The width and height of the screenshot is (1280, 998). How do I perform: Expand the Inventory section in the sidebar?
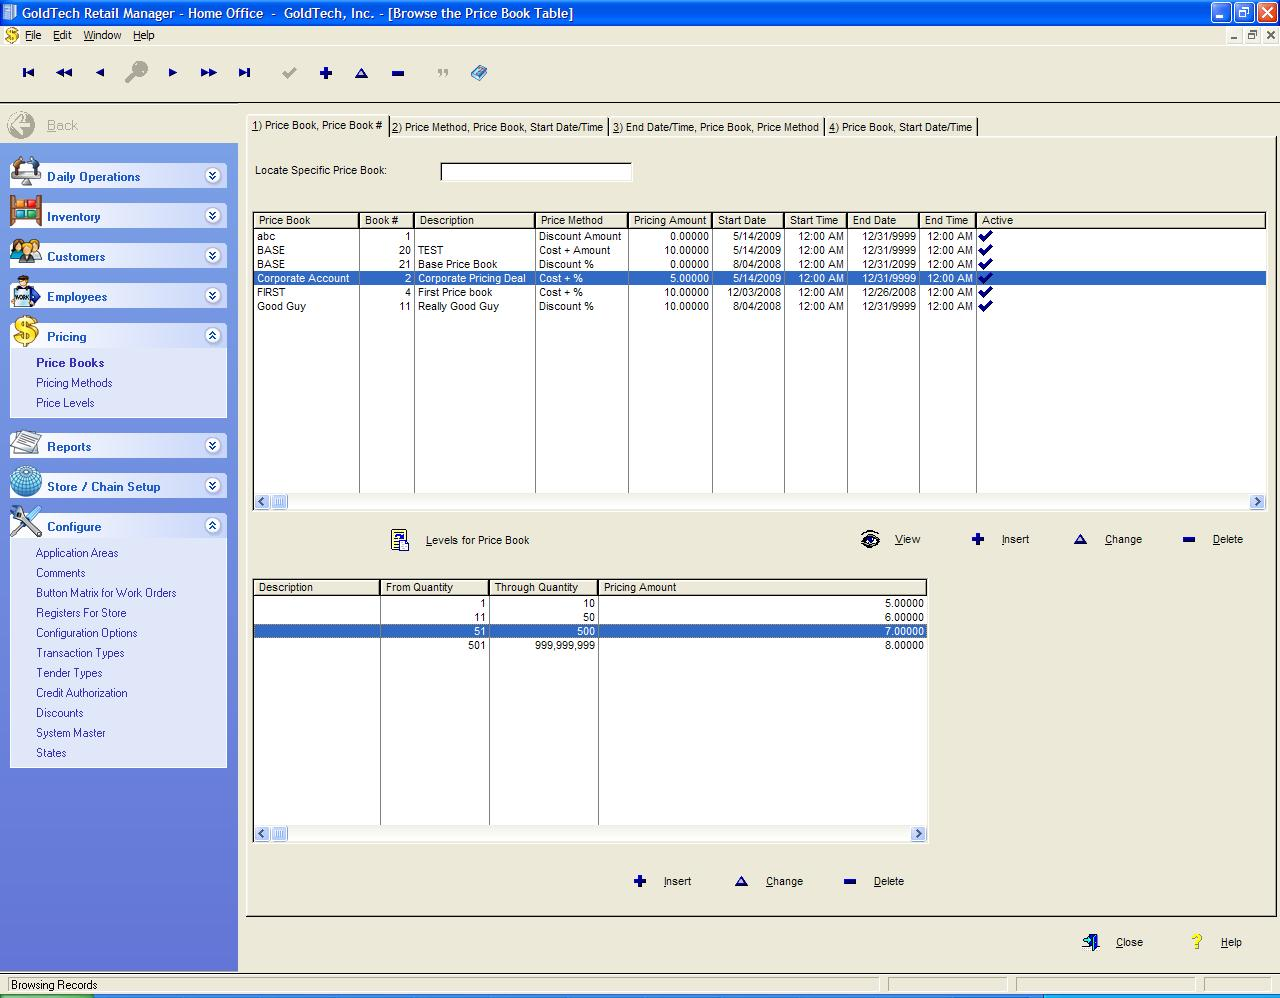211,216
